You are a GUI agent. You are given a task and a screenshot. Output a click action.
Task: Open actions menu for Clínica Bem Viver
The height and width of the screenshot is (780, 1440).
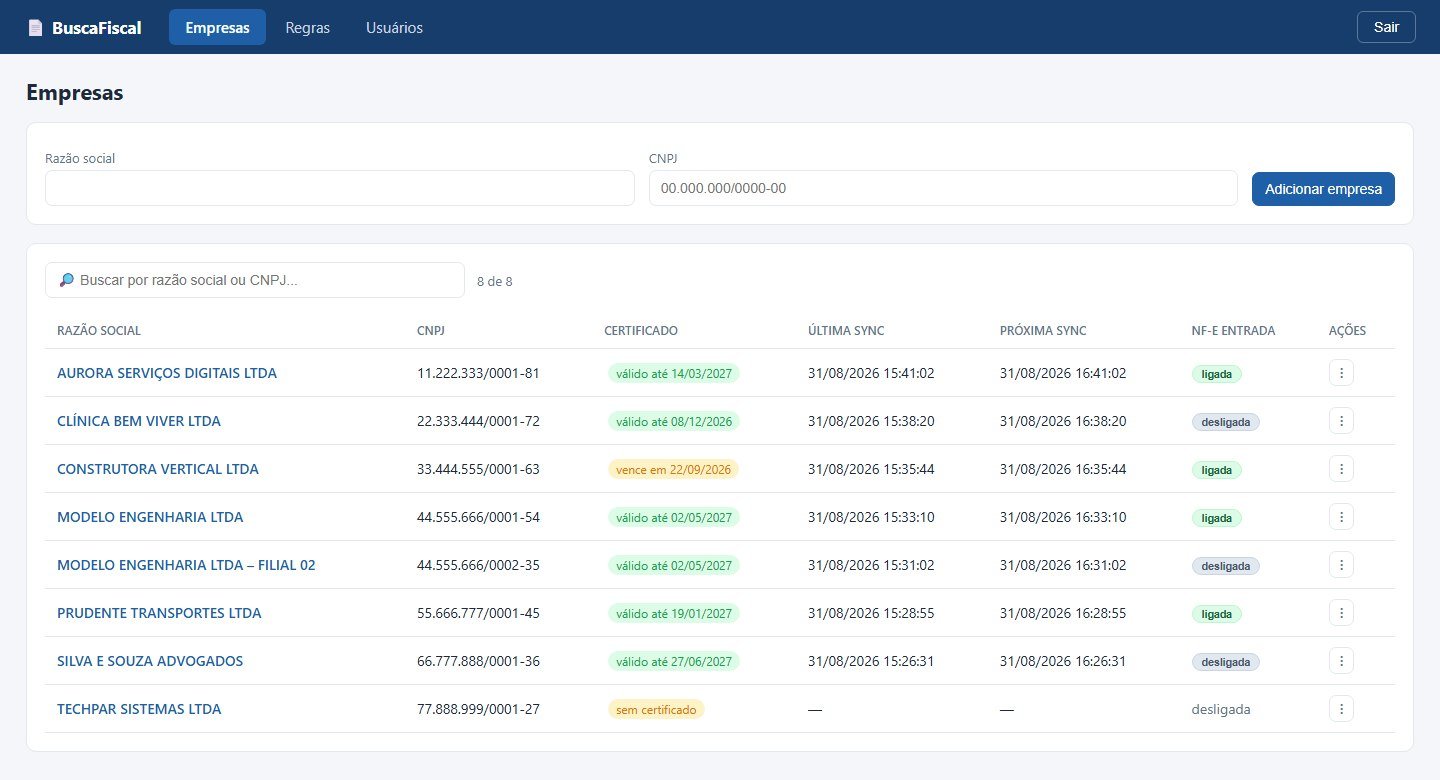pyautogui.click(x=1341, y=421)
